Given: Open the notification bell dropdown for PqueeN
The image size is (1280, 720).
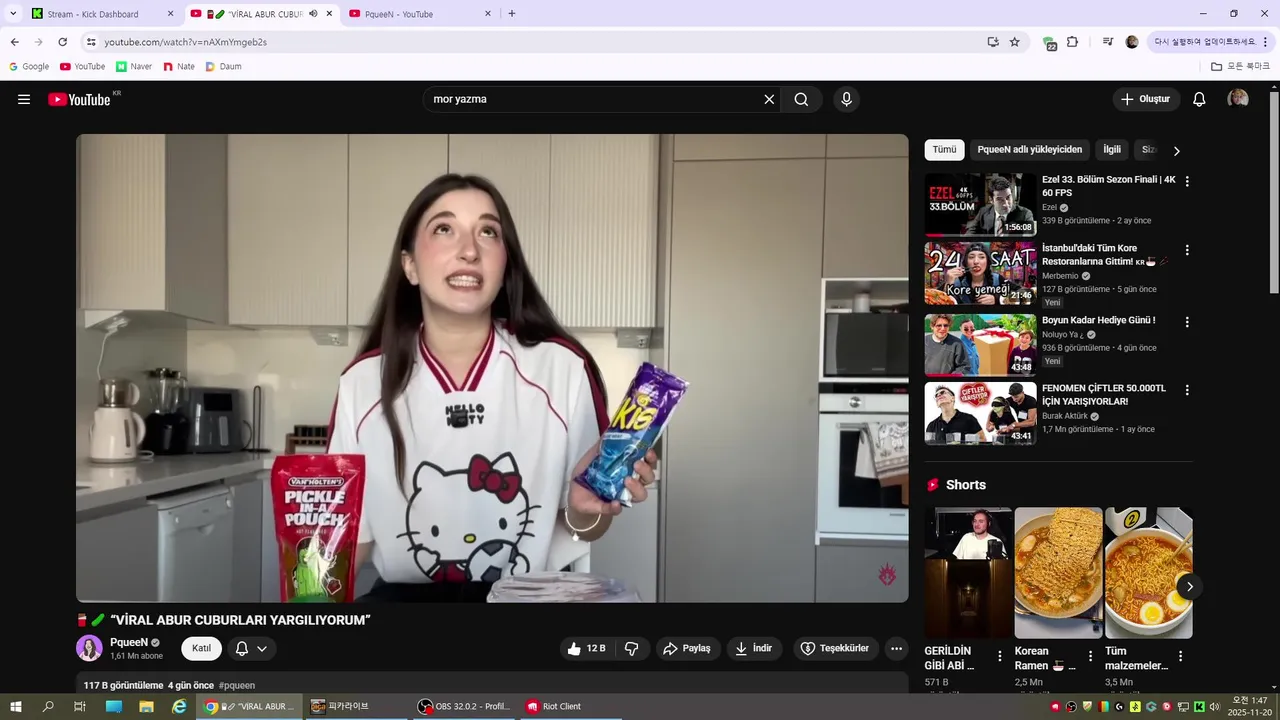Looking at the screenshot, I should [x=251, y=648].
